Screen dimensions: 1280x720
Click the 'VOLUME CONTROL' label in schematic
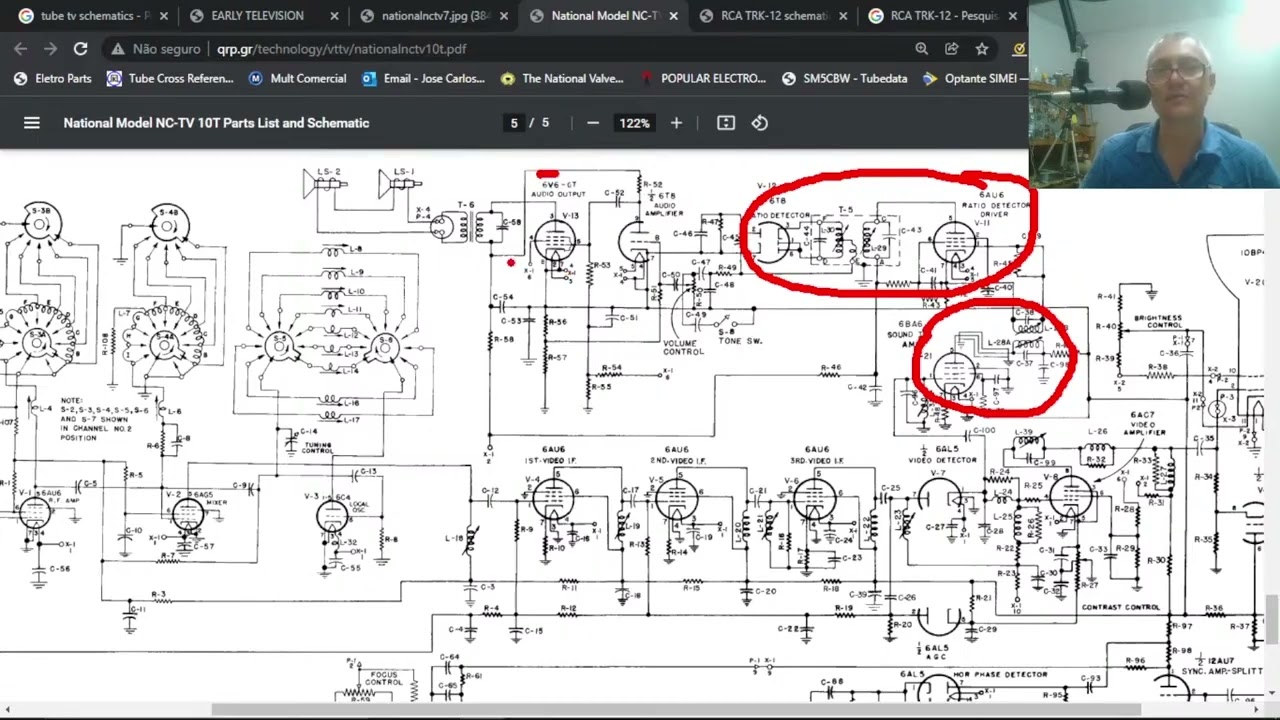(x=683, y=347)
